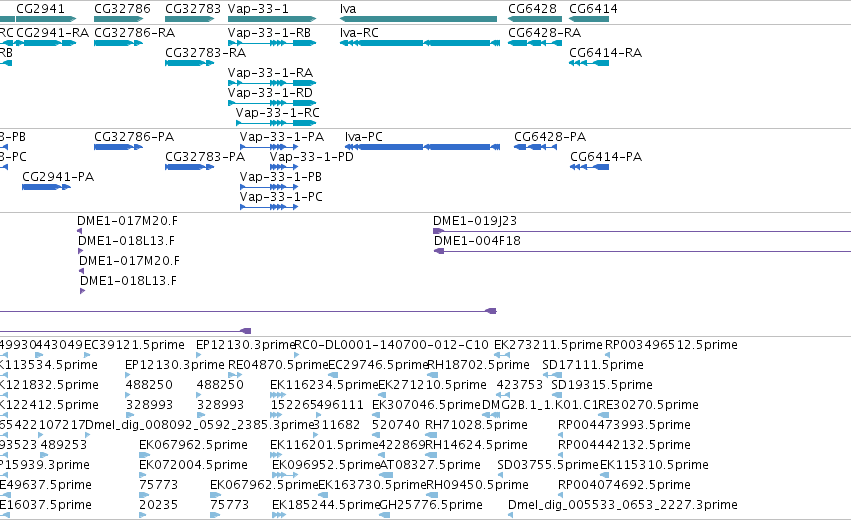Click the EK116201.5prime EST
Image resolution: width=851 pixels, height=520 pixels.
click(324, 445)
